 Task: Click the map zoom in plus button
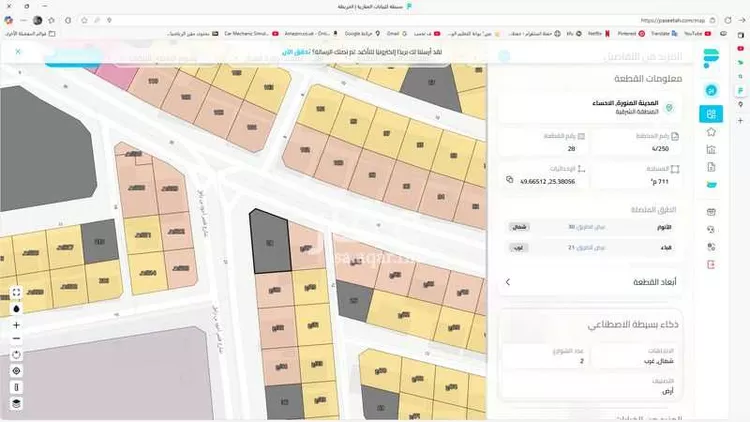(16, 325)
